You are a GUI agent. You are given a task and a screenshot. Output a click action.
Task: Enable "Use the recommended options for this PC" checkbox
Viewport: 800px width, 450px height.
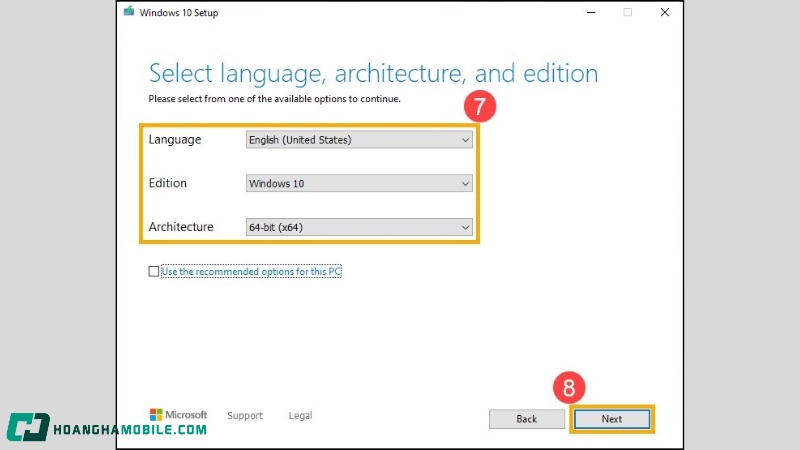154,271
